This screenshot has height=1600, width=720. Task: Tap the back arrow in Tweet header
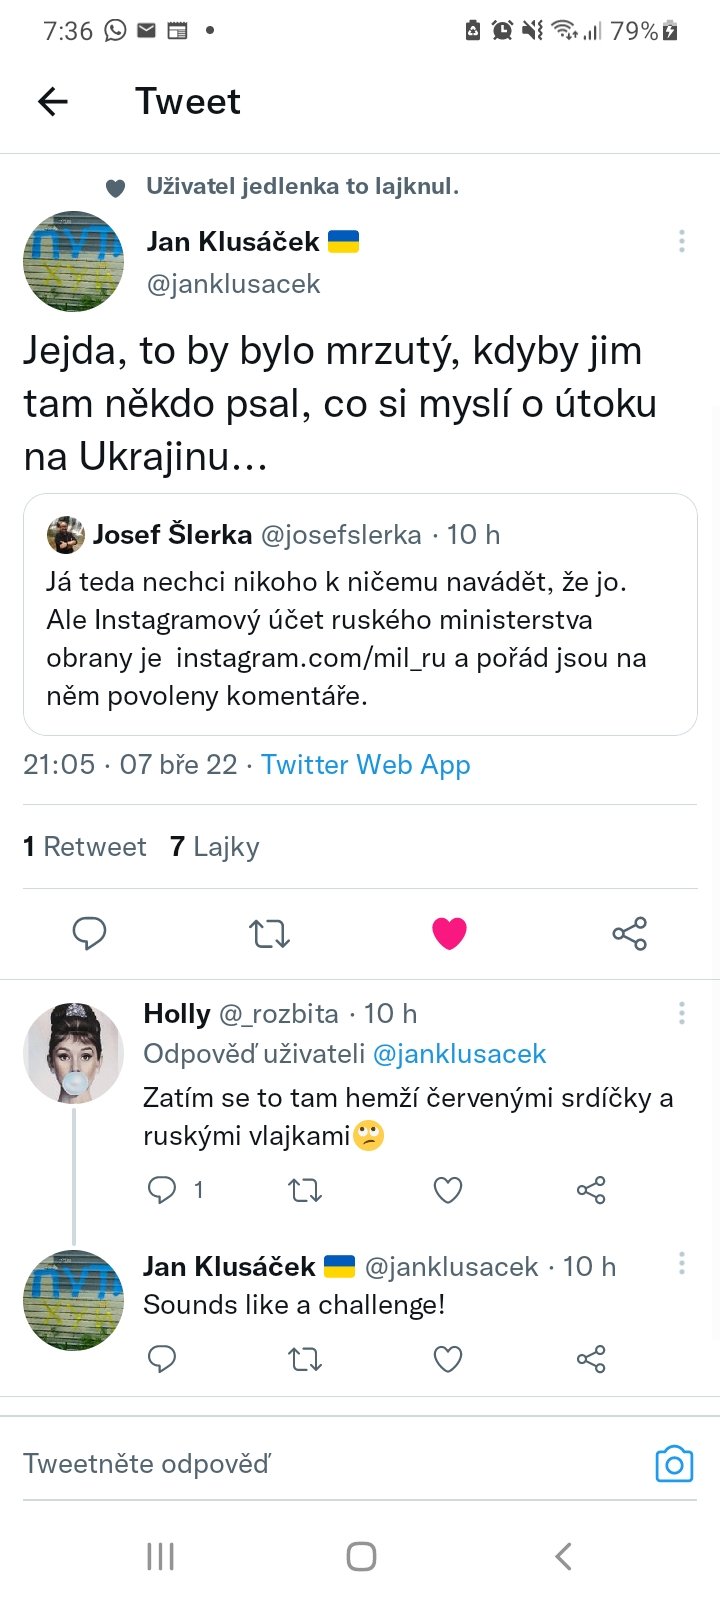pos(53,101)
